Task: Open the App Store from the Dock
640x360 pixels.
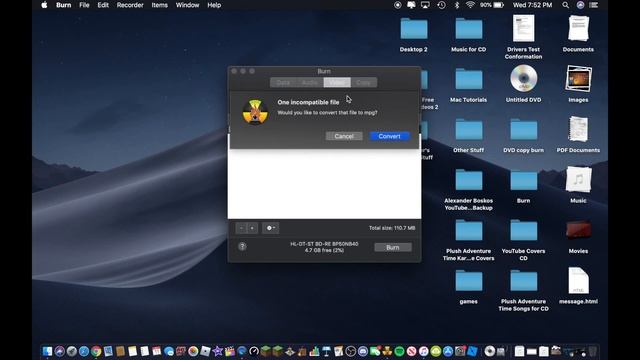Action: pyautogui.click(x=448, y=351)
